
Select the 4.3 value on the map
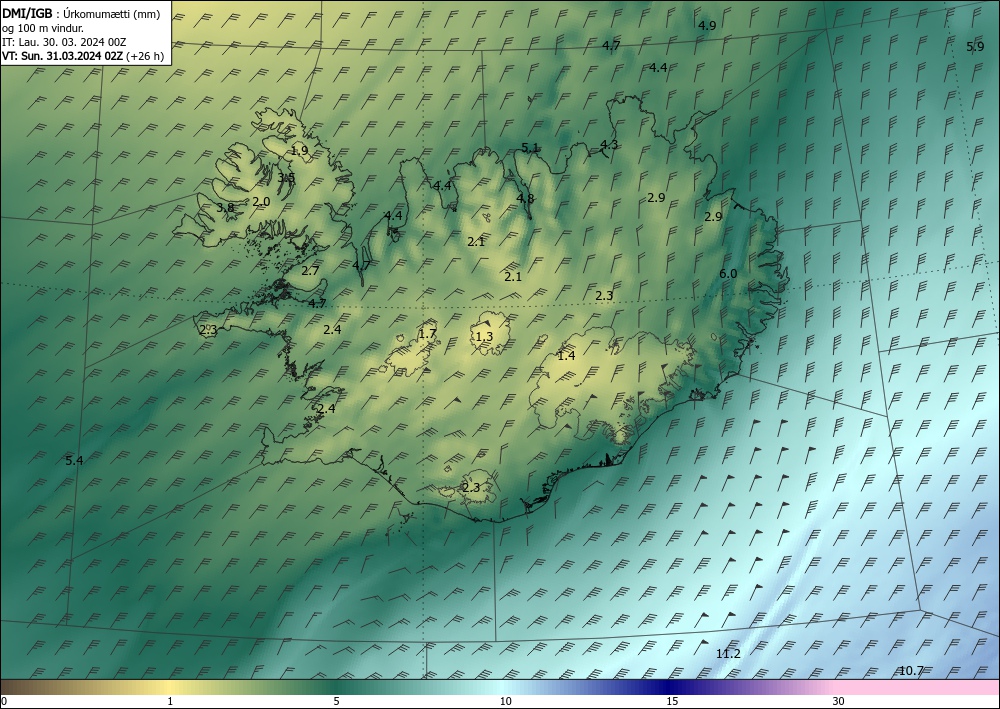(609, 144)
